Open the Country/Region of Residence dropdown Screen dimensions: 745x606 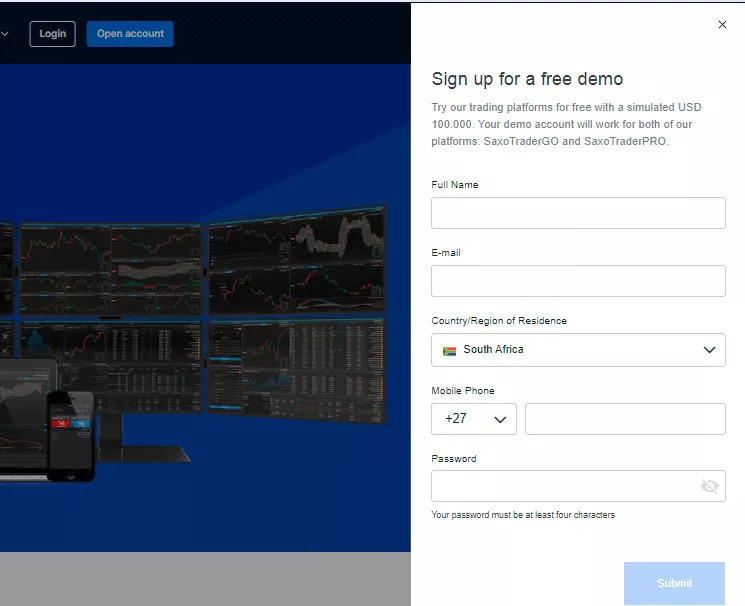(578, 350)
